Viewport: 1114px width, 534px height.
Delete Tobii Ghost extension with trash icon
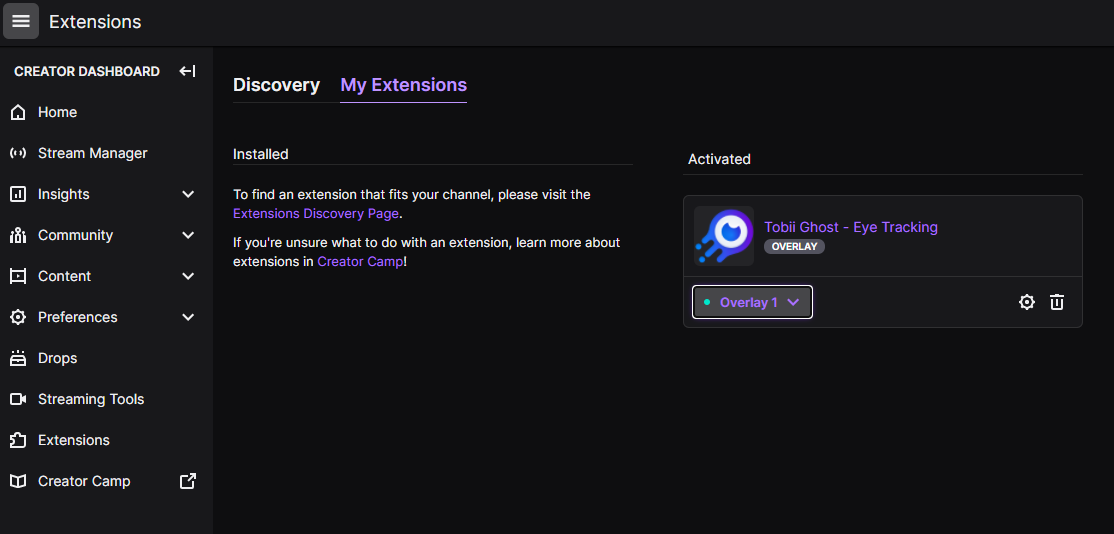(1057, 302)
